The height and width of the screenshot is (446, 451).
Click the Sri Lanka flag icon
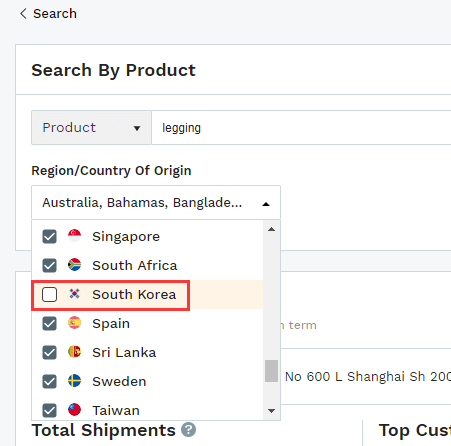(74, 352)
